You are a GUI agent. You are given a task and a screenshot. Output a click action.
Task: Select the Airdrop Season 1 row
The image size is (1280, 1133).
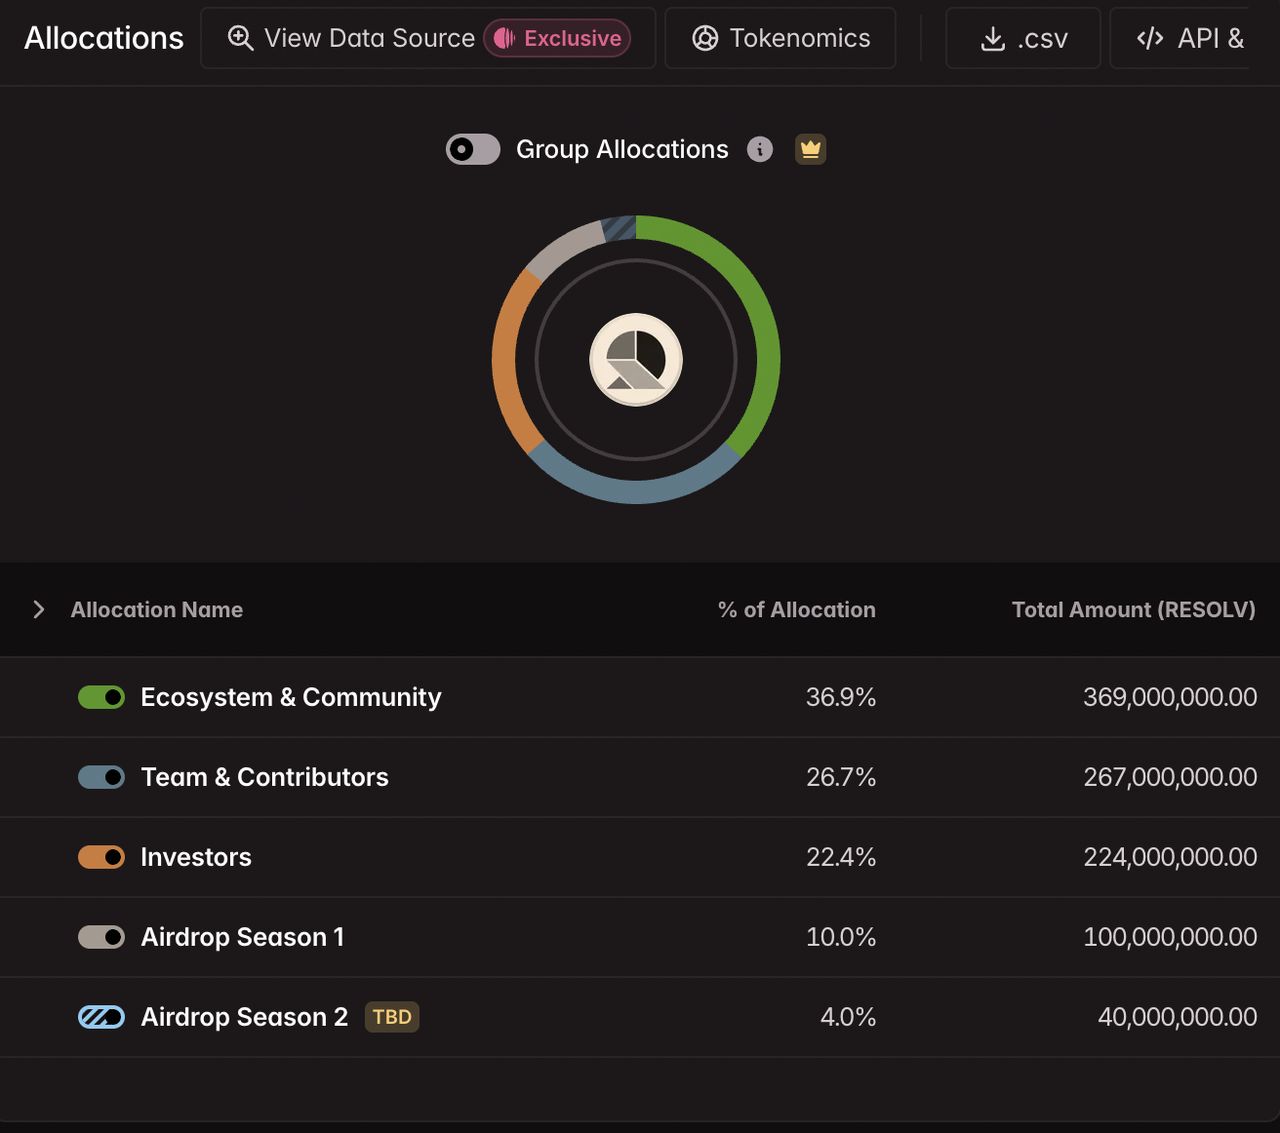pyautogui.click(x=640, y=937)
